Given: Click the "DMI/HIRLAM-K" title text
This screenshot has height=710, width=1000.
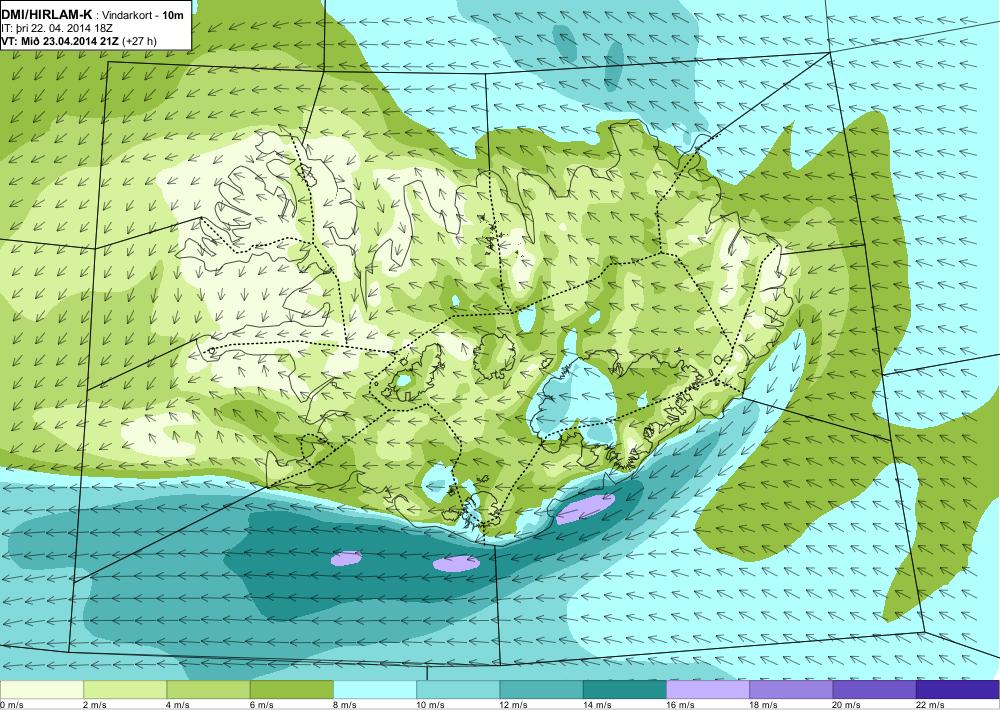Looking at the screenshot, I should [x=47, y=14].
